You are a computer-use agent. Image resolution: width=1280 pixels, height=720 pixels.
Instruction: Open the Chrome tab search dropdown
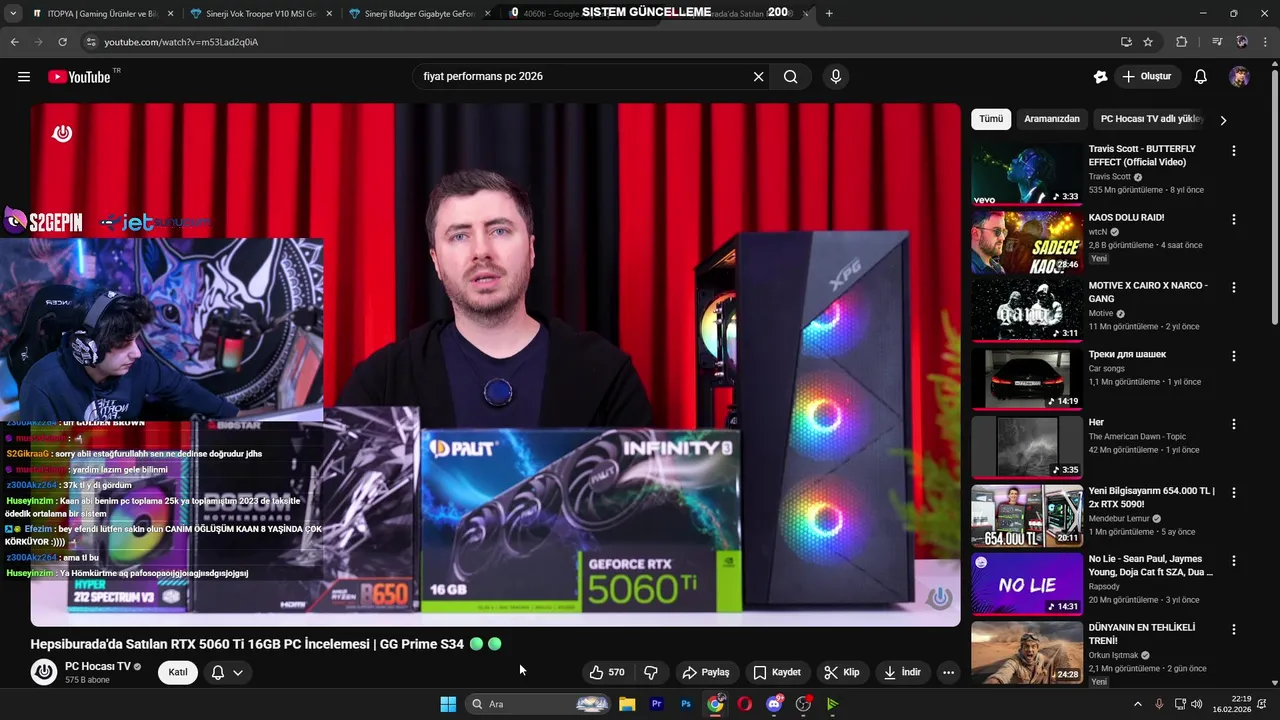coord(13,13)
